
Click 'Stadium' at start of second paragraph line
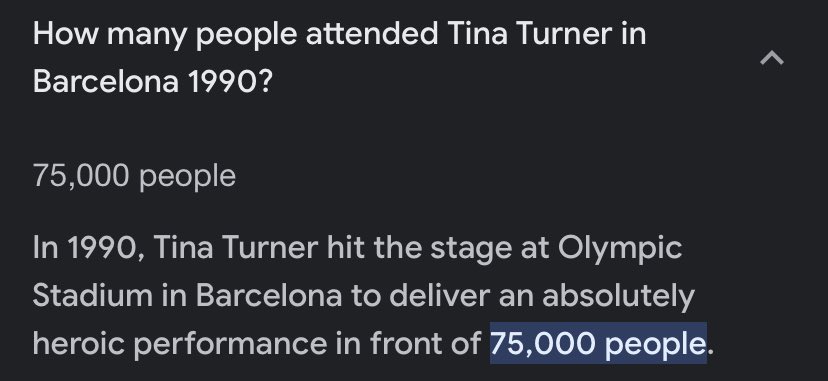(x=93, y=296)
